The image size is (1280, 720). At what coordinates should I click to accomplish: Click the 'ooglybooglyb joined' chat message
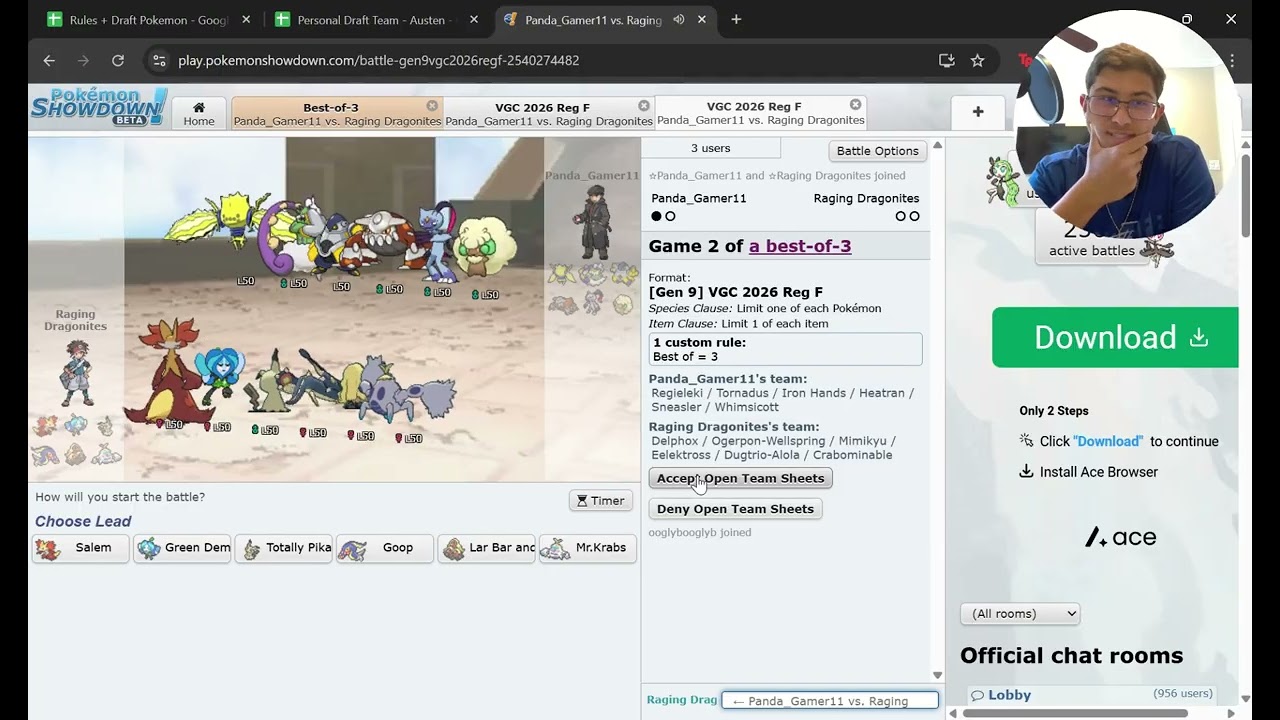700,532
